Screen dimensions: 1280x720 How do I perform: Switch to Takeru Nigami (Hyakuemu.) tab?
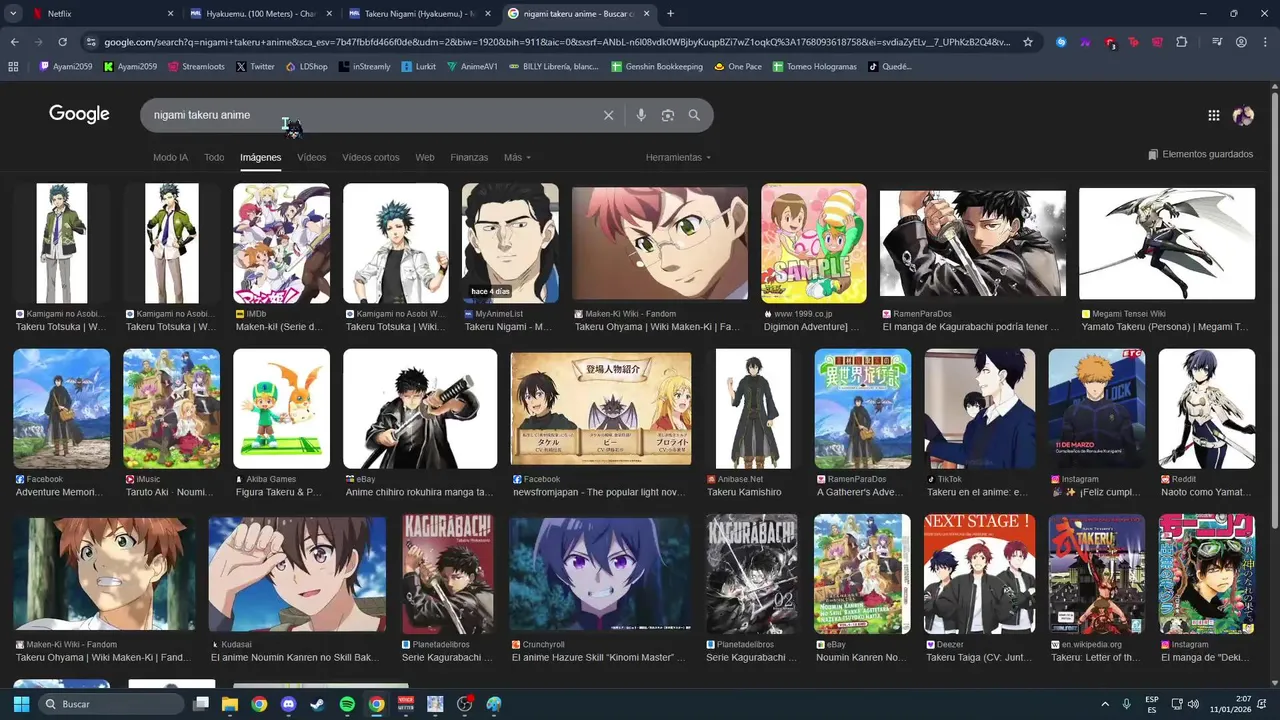click(x=417, y=14)
